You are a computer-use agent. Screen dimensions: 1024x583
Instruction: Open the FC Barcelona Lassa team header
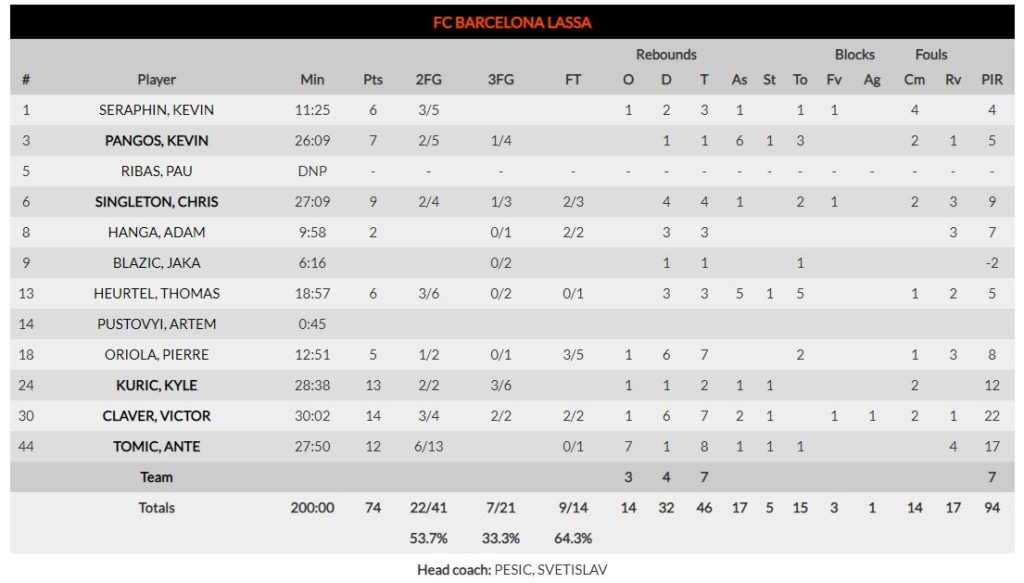pyautogui.click(x=512, y=22)
